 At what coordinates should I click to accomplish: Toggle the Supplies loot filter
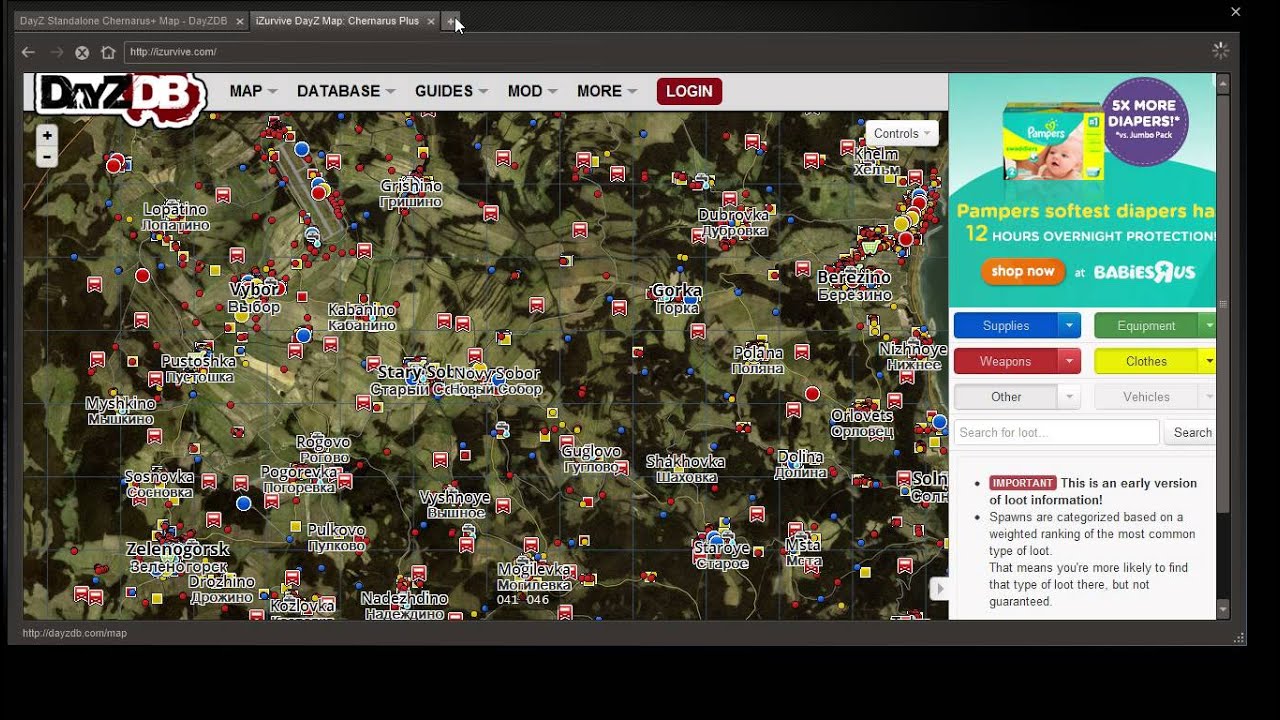click(x=1006, y=326)
